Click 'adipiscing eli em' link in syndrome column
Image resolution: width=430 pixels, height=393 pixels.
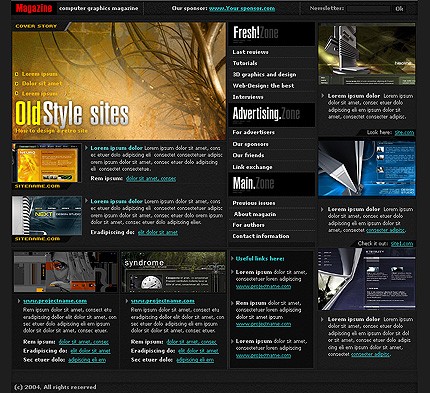[195, 360]
